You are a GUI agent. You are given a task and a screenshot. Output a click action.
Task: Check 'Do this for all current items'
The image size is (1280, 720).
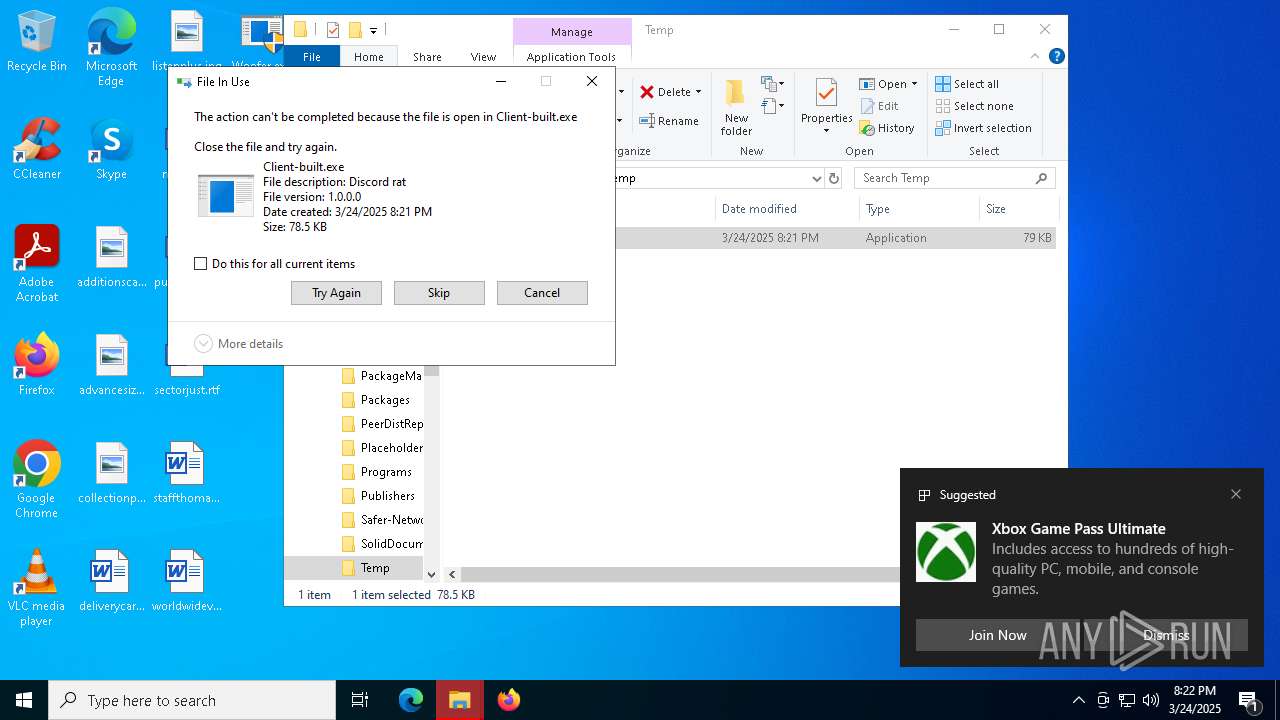[201, 264]
